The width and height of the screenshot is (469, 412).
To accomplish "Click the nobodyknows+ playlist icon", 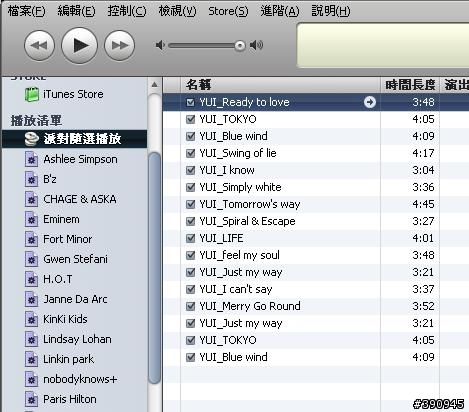I will (31, 379).
